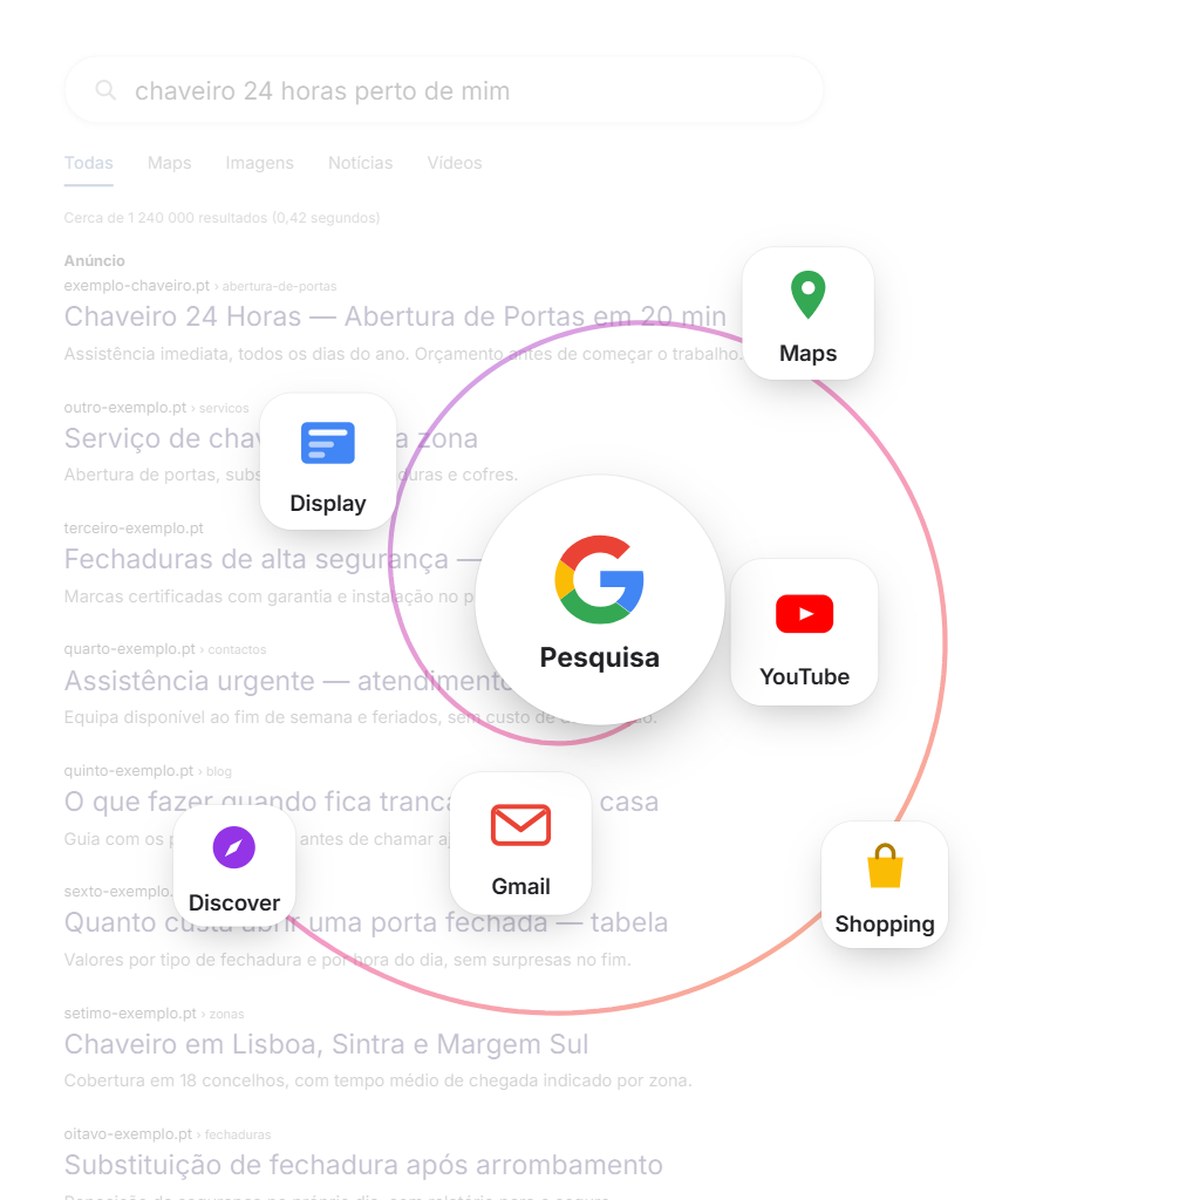Click the Maps pin icon card
The height and width of the screenshot is (1200, 1200).
point(808,313)
